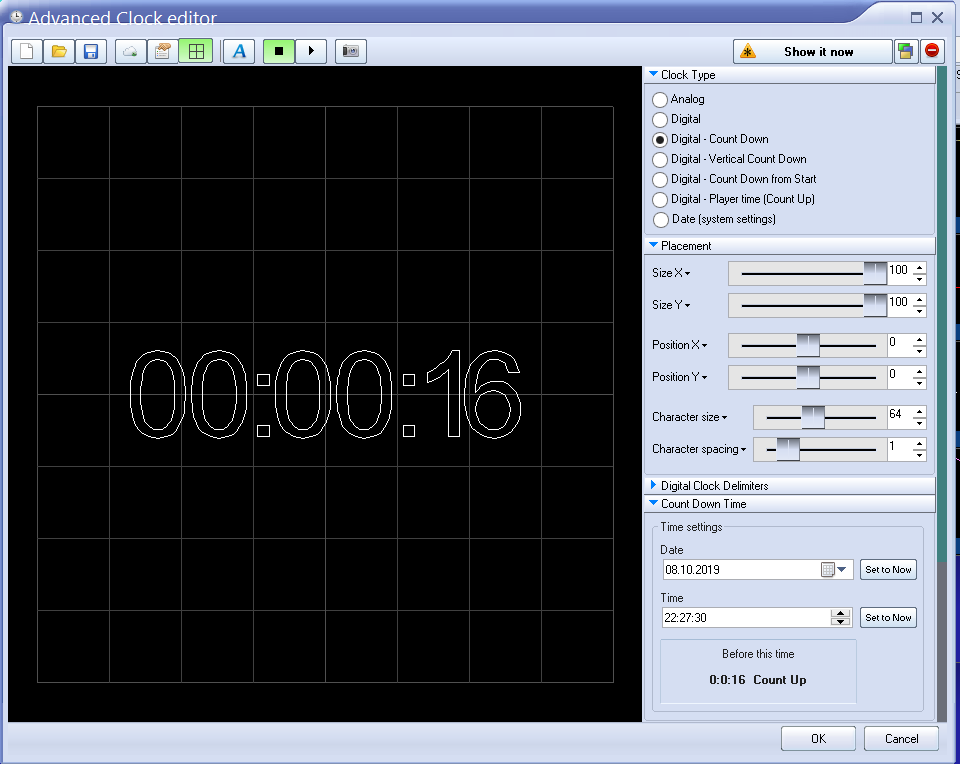Click Set to Now beside the Time field
The image size is (960, 764).
[888, 618]
